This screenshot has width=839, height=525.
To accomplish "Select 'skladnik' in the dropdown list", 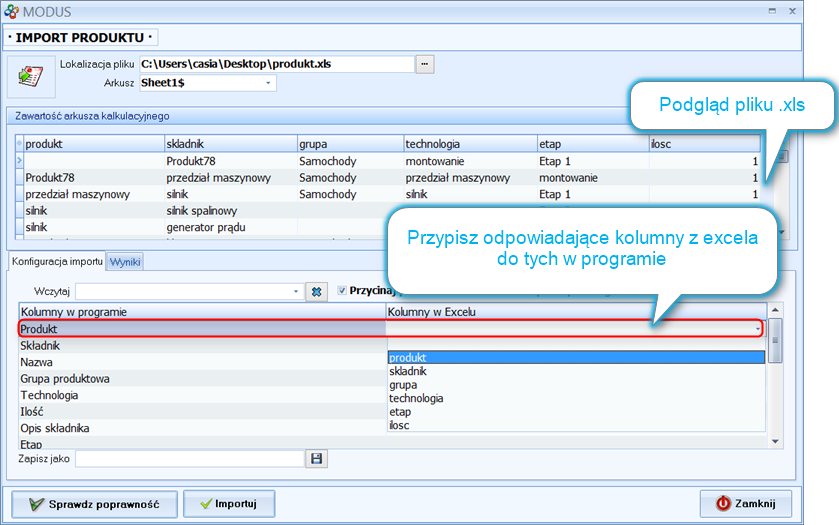I will pos(576,371).
